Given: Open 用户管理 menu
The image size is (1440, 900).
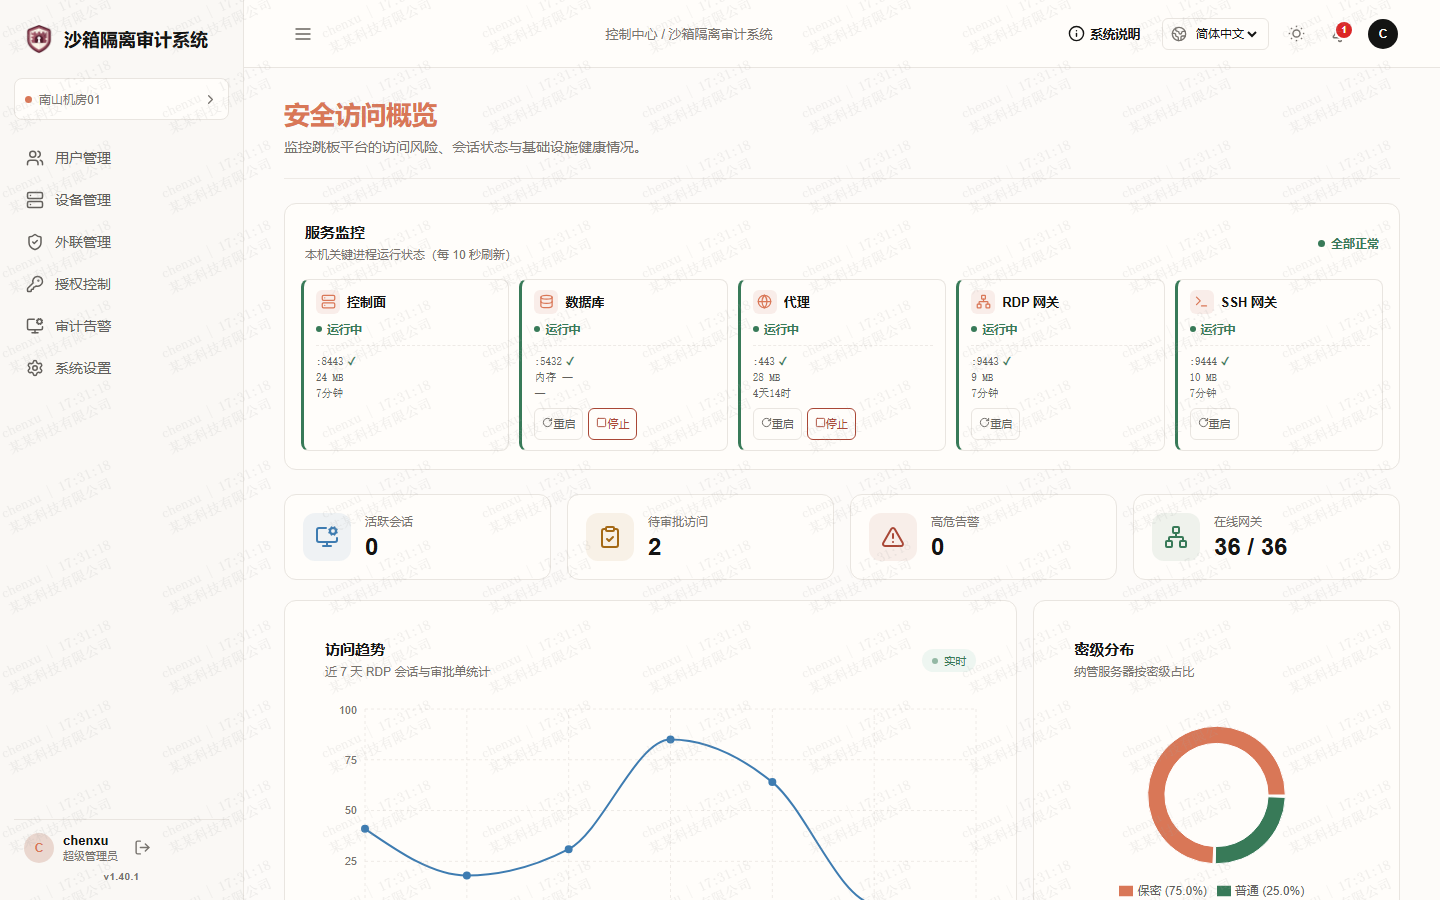Looking at the screenshot, I should point(121,158).
